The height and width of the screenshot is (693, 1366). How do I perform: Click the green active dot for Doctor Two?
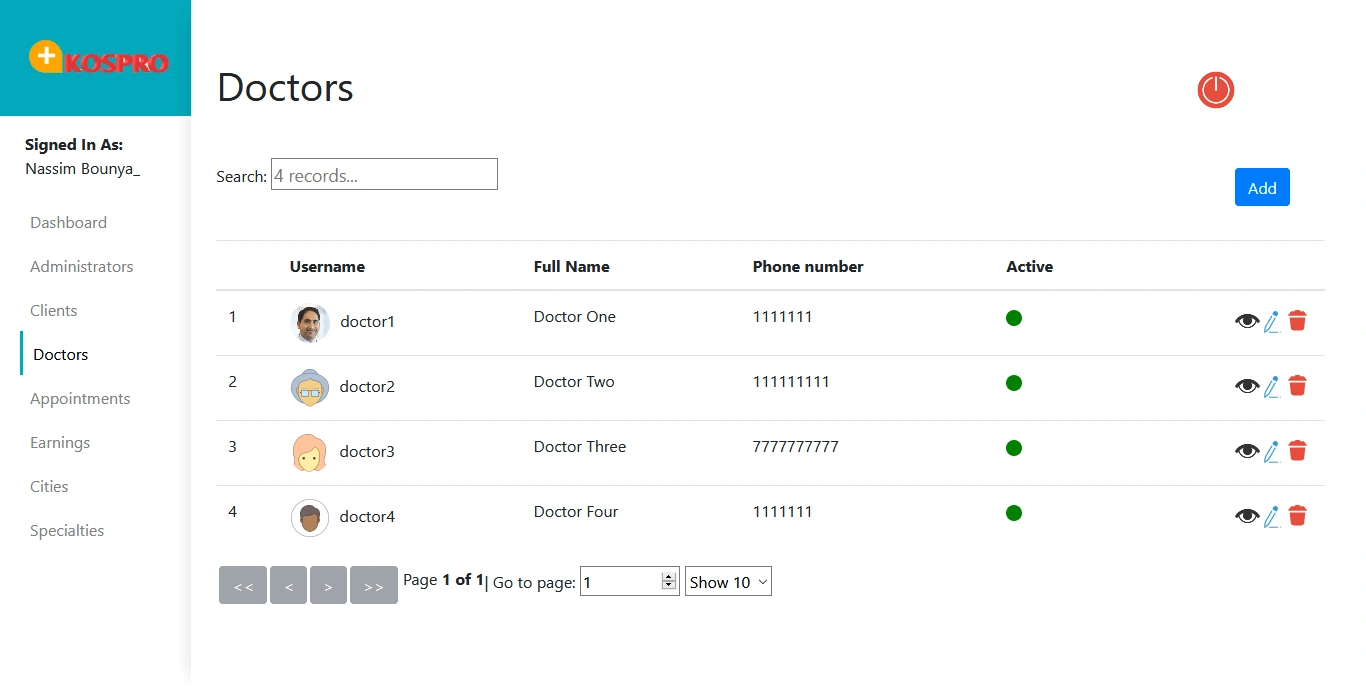pos(1014,383)
